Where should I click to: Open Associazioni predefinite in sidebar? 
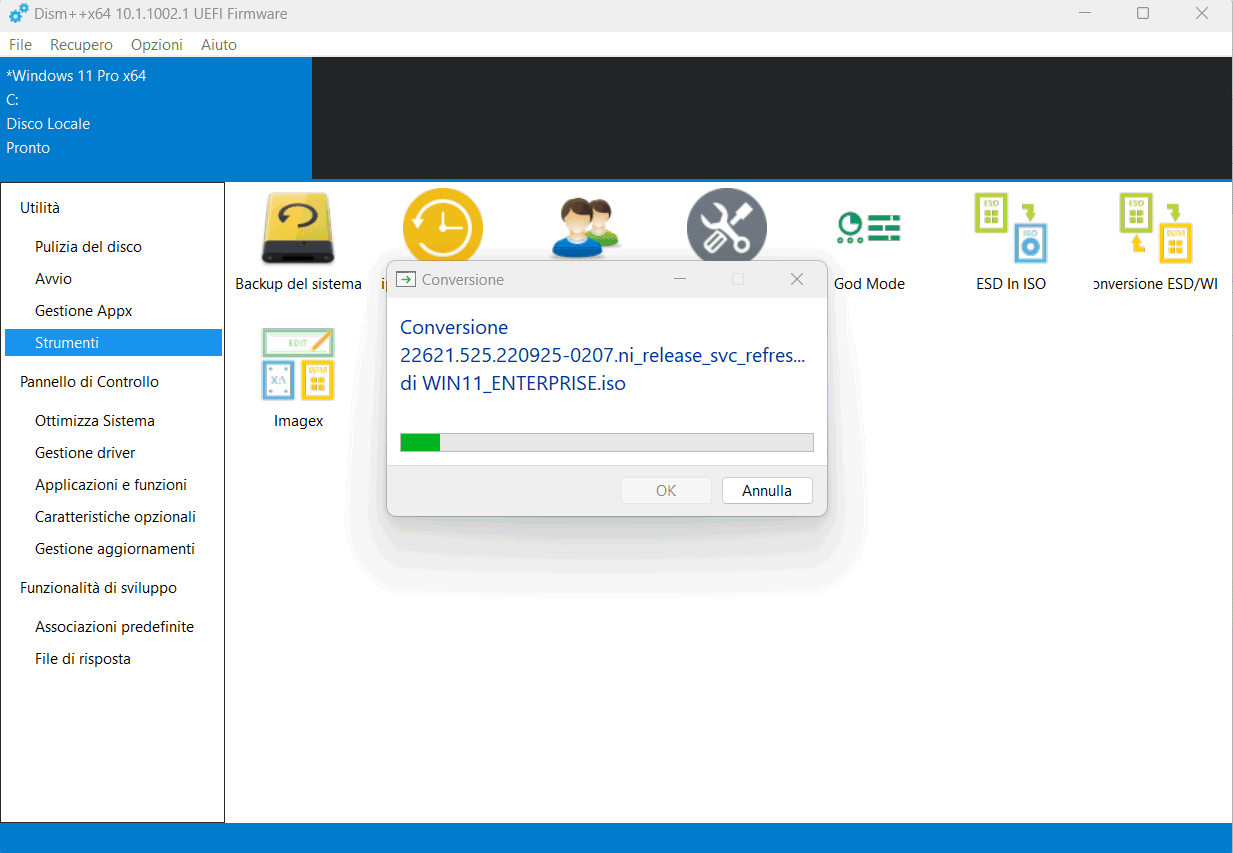(113, 627)
